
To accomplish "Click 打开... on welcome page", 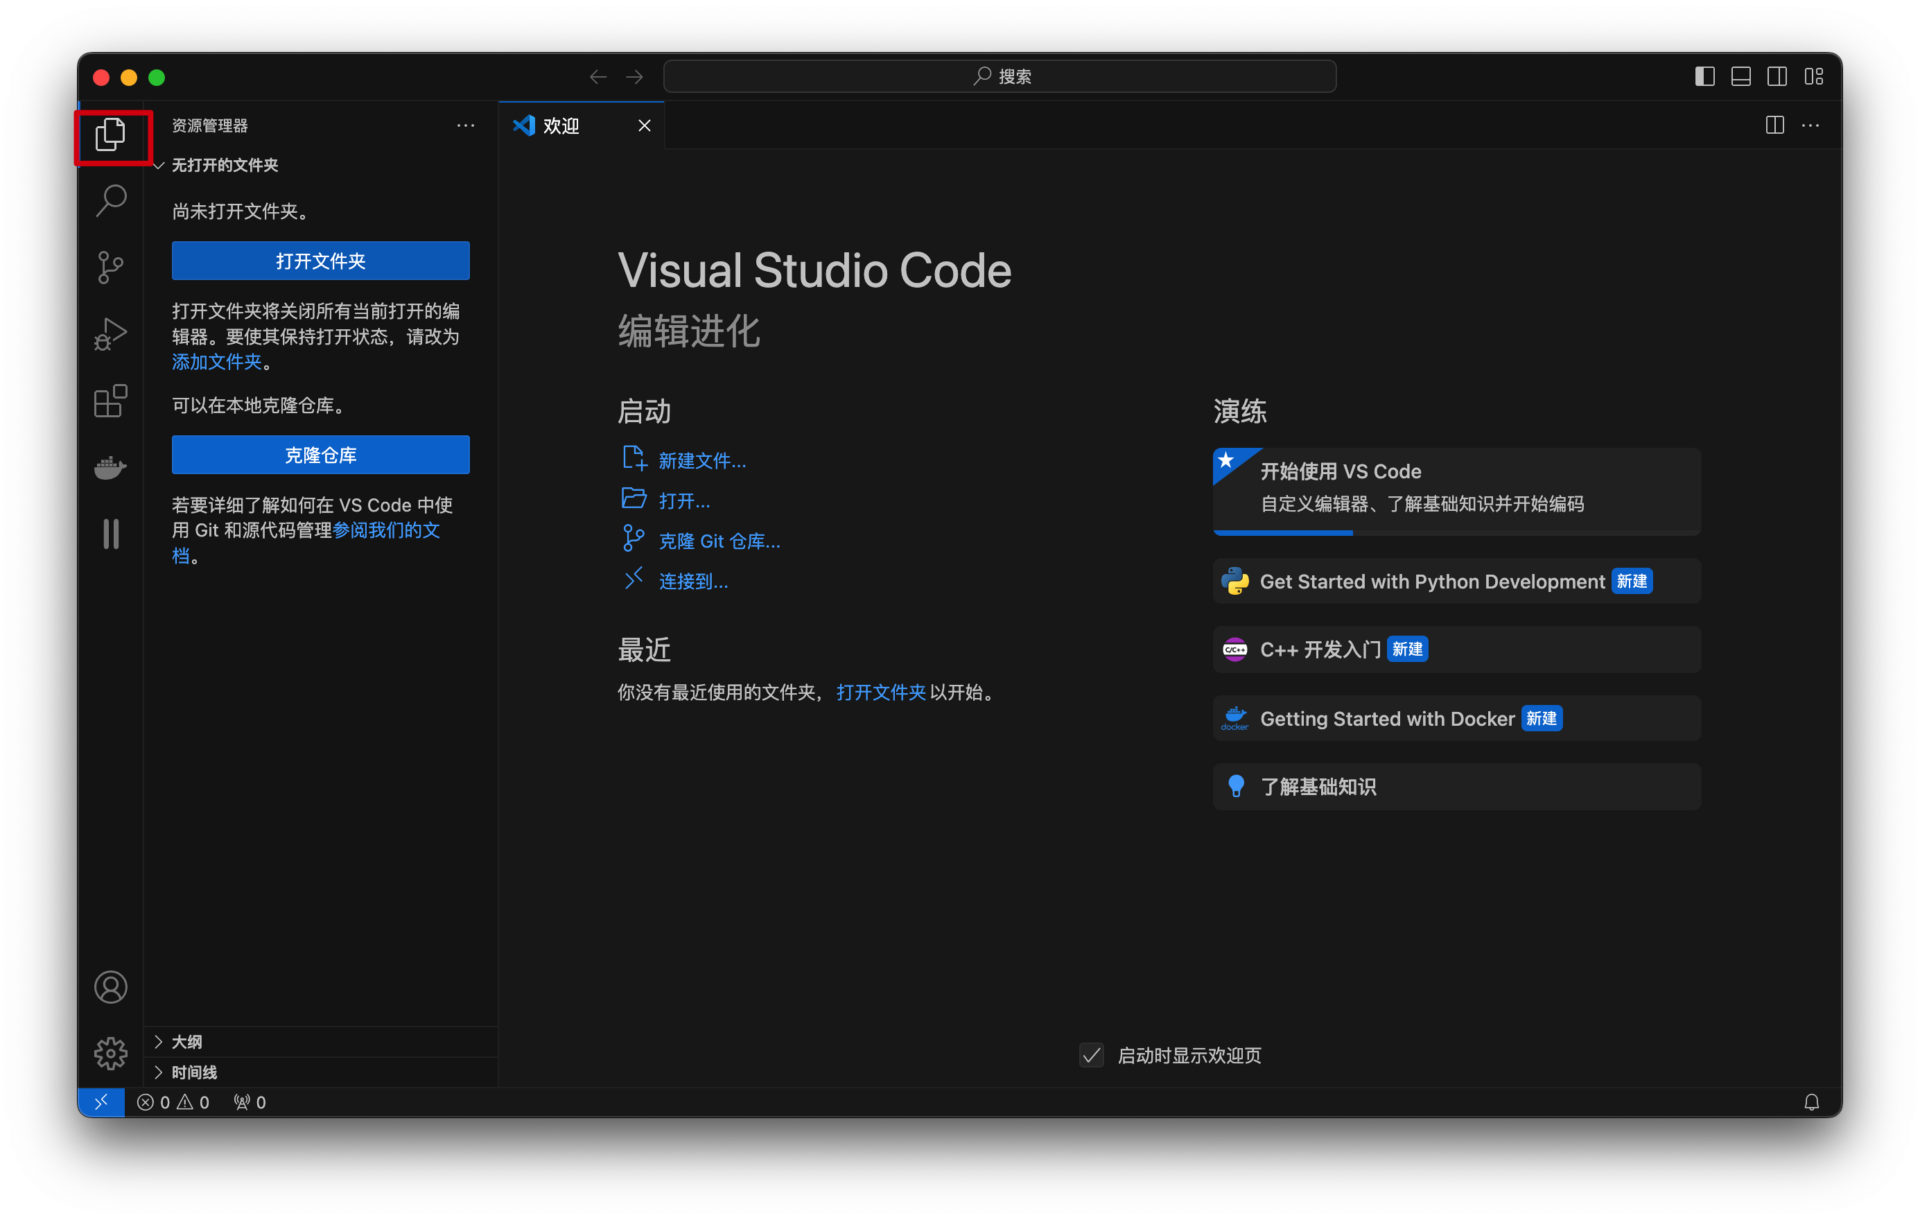I will tap(684, 501).
